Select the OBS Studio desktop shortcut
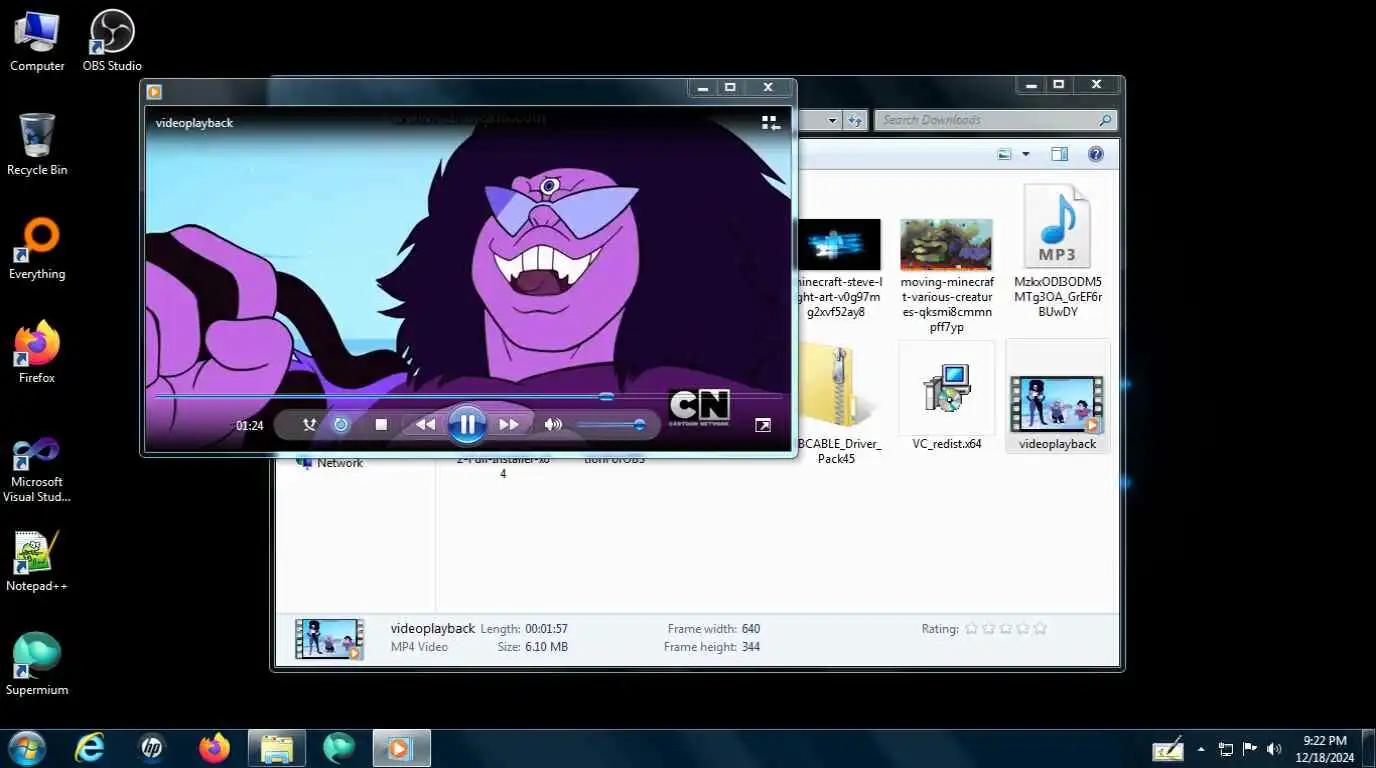1376x768 pixels. 112,42
